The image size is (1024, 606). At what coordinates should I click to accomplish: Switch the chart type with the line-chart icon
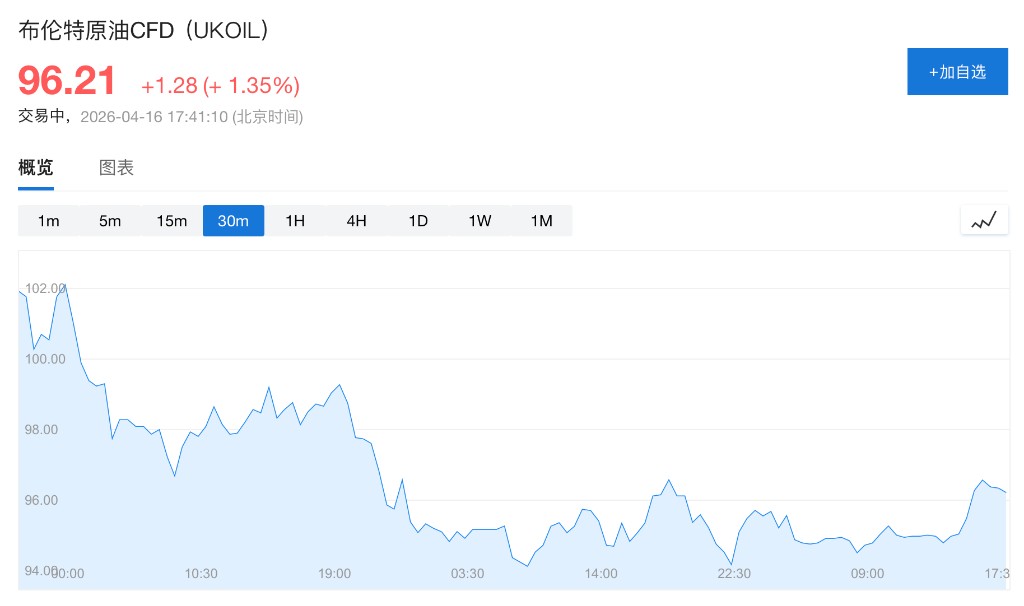coord(984,221)
